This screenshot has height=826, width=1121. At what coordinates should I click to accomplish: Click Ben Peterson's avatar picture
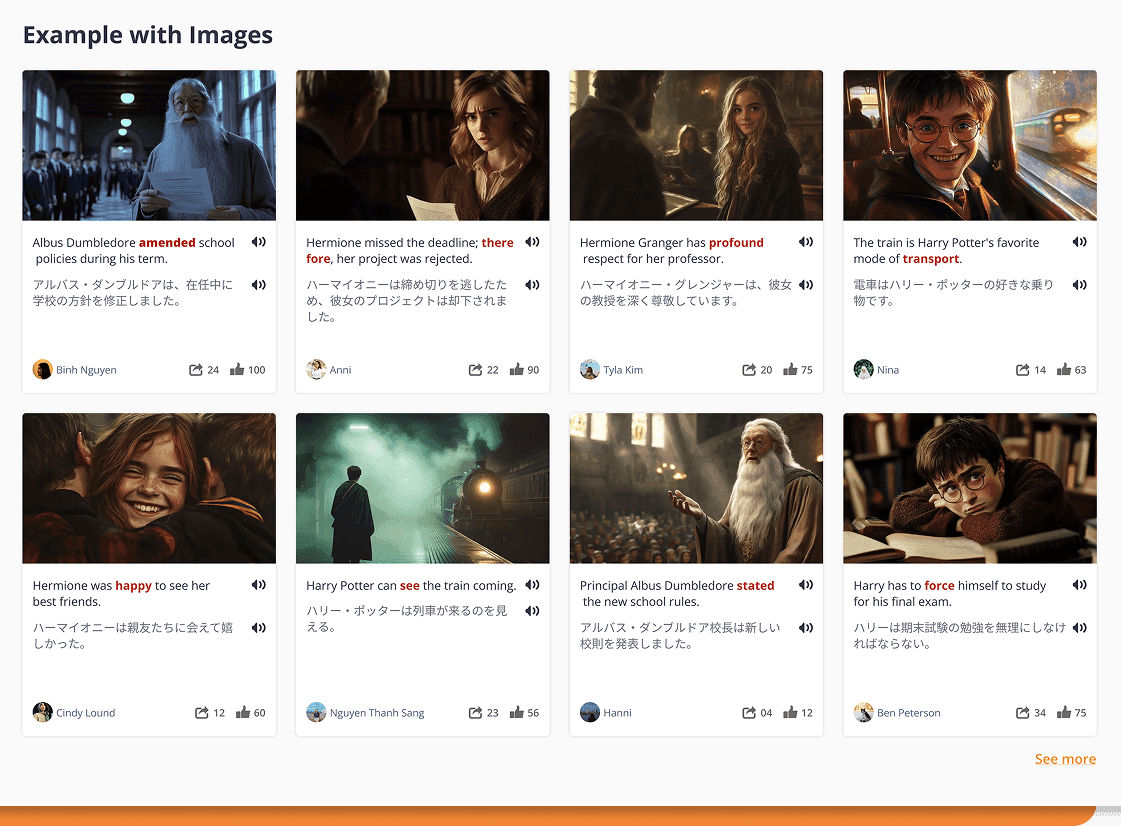click(864, 713)
